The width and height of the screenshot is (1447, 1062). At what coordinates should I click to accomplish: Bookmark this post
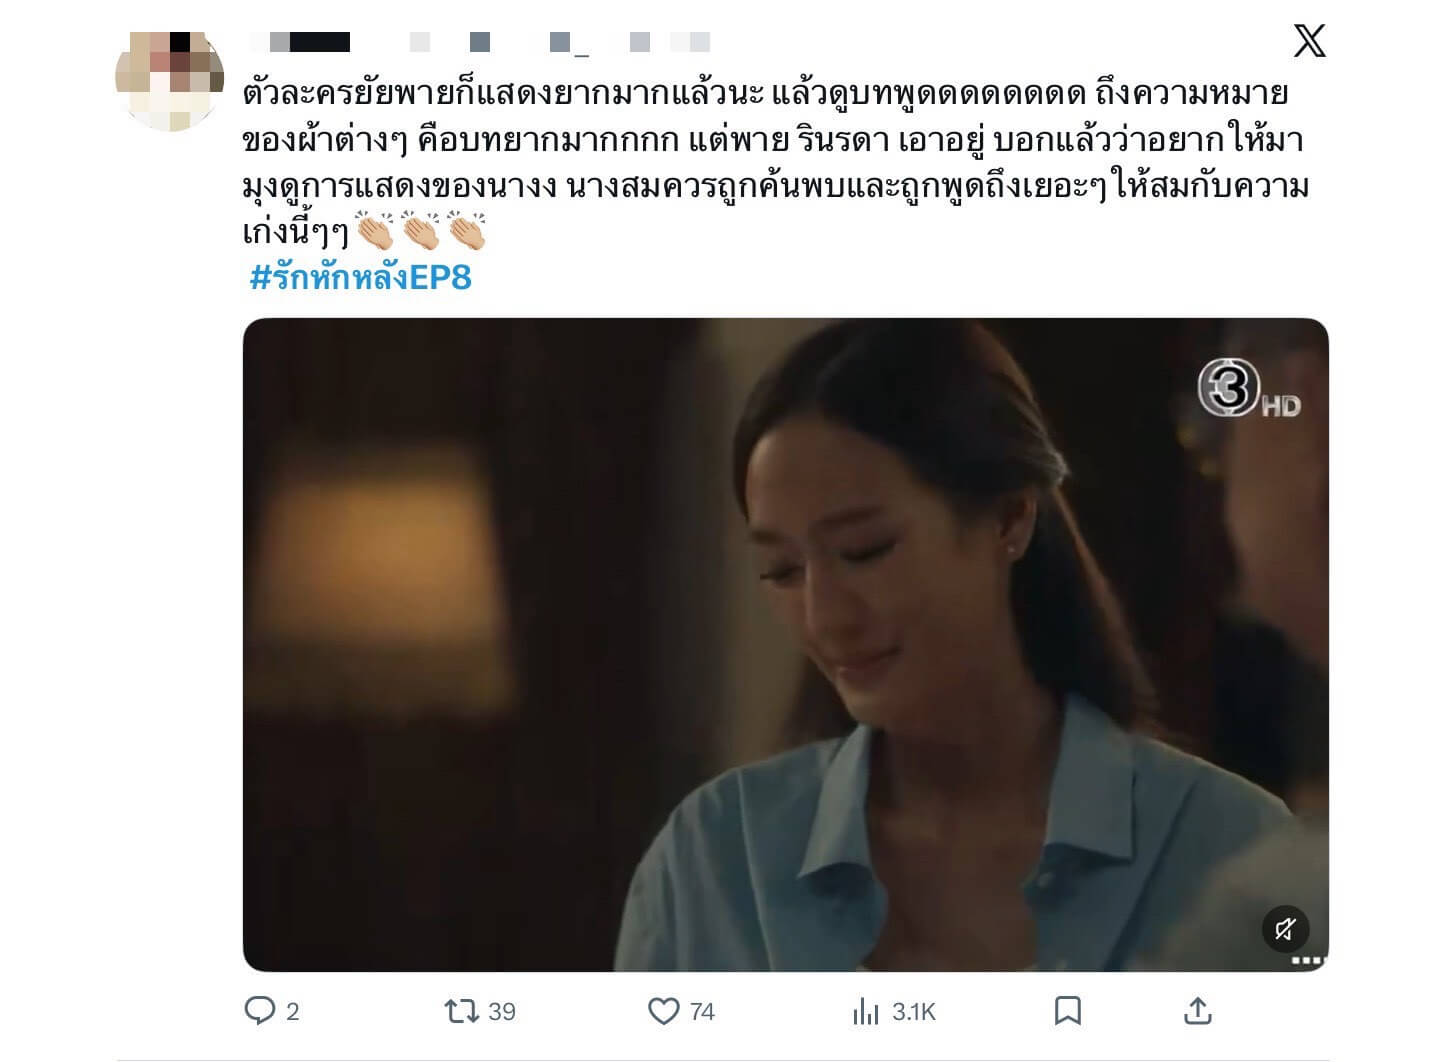coord(1068,1011)
